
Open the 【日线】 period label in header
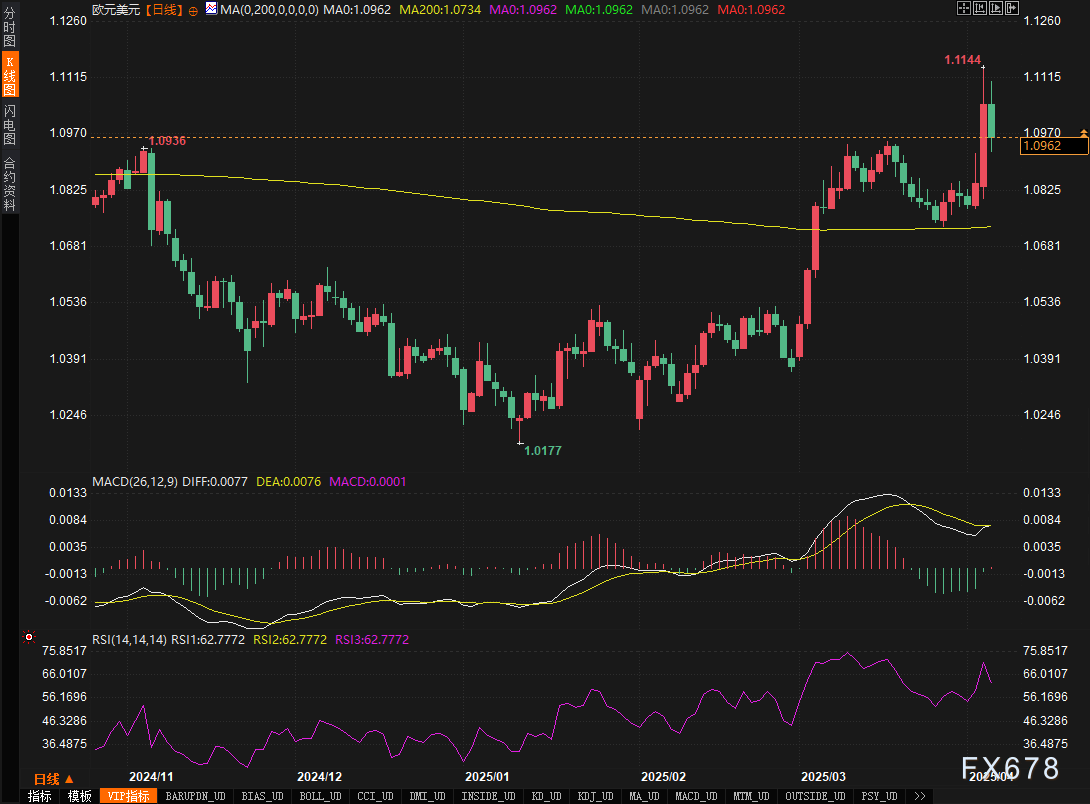pos(162,9)
